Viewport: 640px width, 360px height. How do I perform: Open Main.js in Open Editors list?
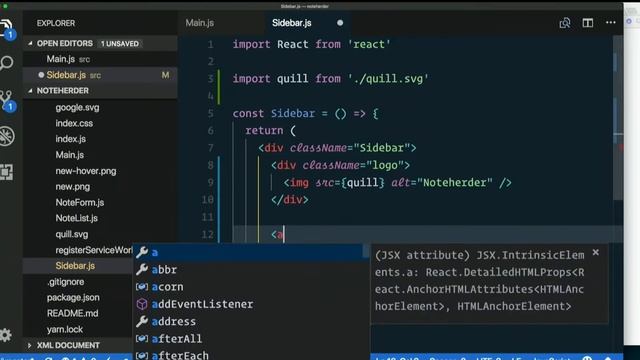100,59
